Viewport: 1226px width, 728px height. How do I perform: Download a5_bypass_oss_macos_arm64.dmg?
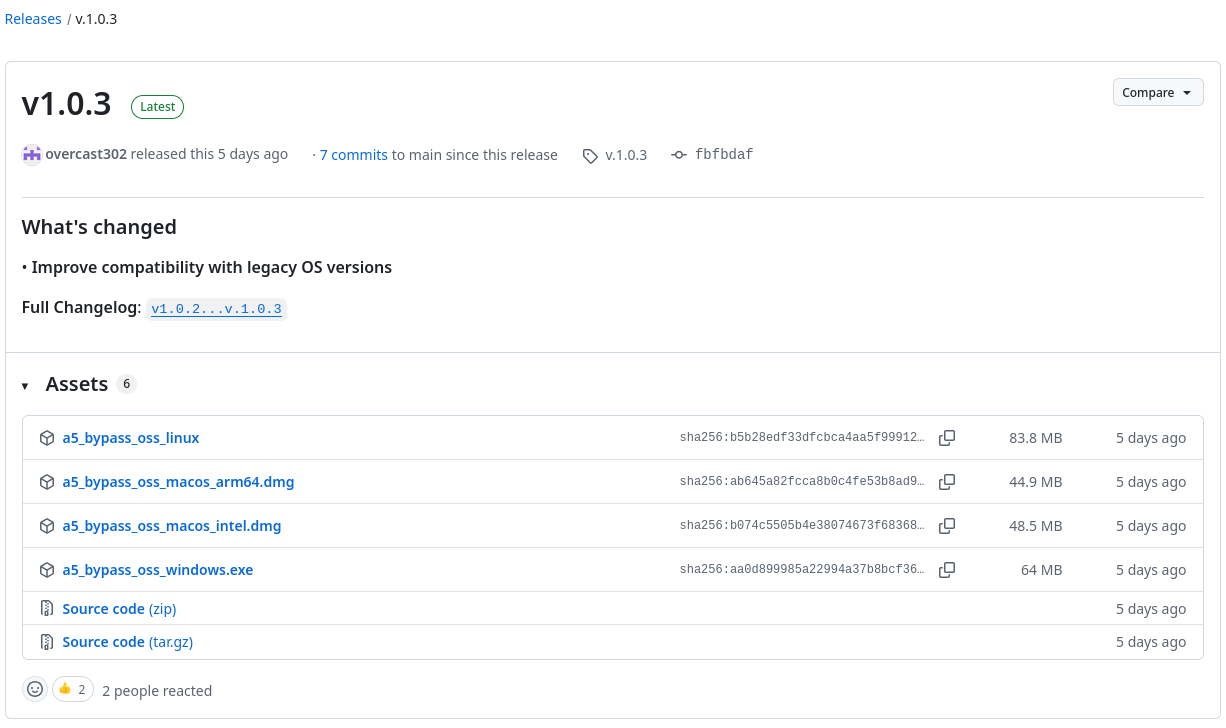pos(178,481)
